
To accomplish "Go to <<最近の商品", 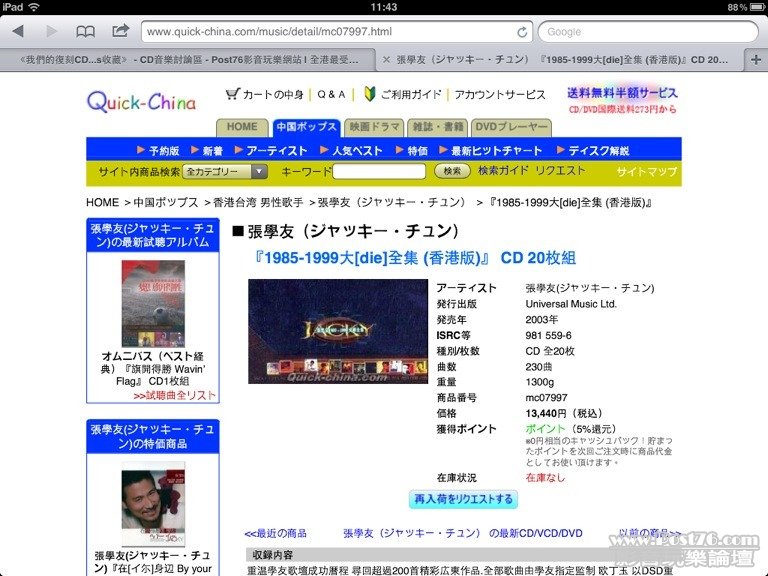I will pyautogui.click(x=275, y=533).
